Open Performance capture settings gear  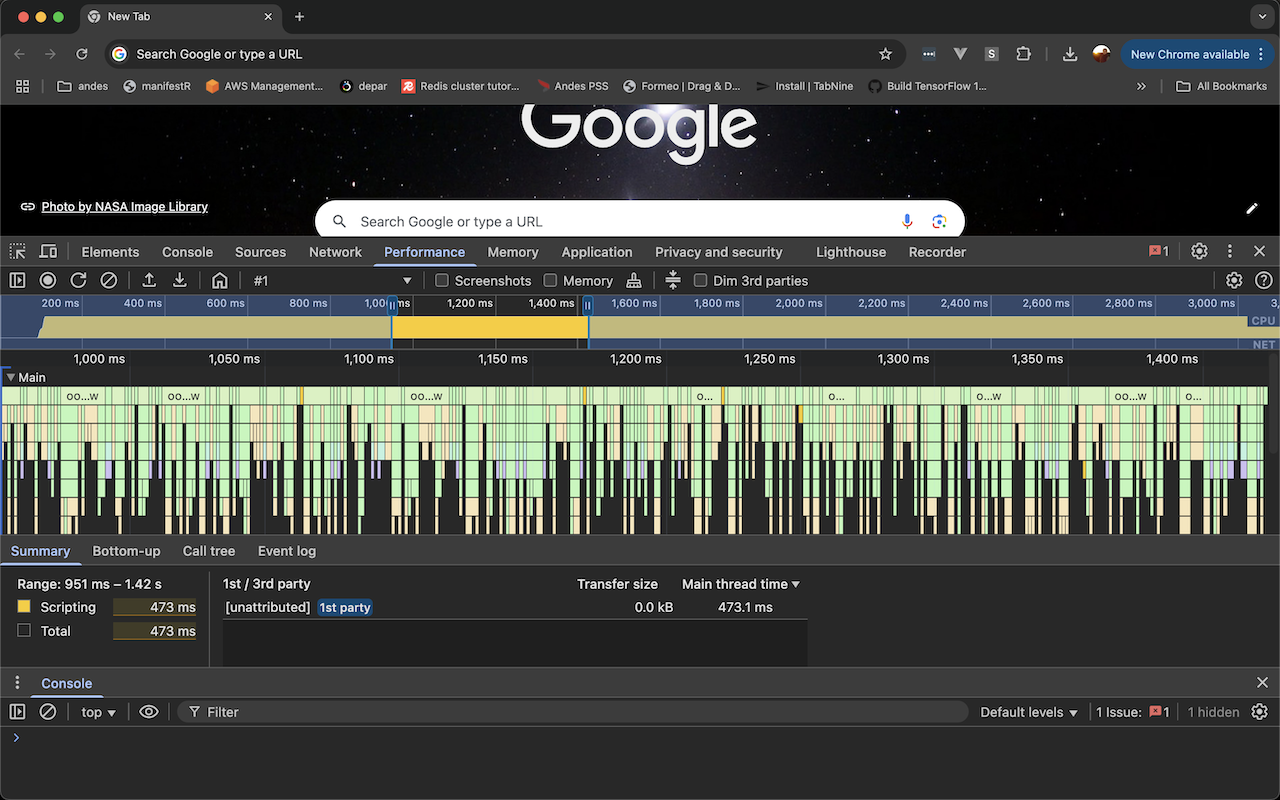point(1234,281)
